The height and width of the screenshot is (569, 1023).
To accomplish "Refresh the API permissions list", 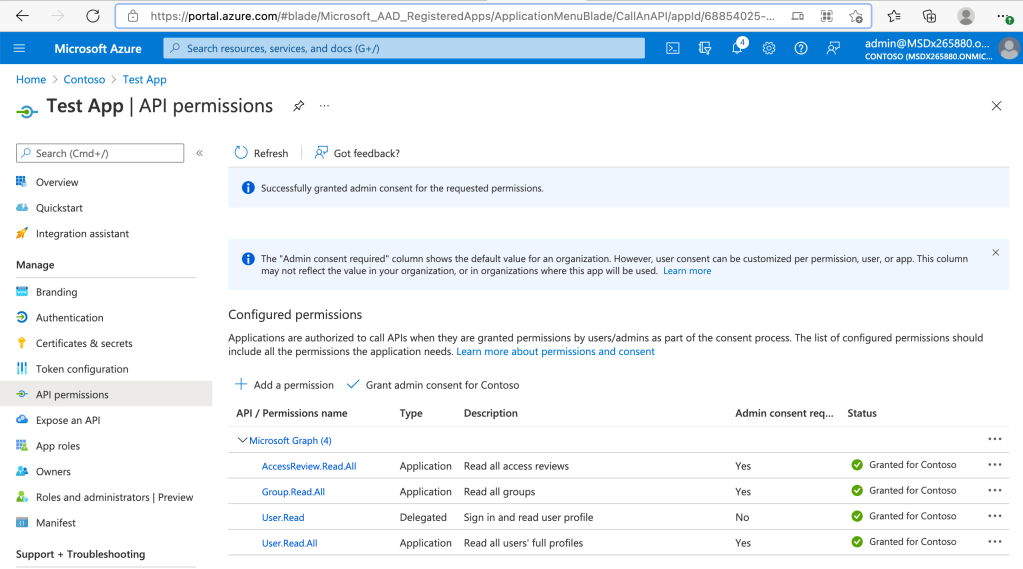I will coord(261,153).
